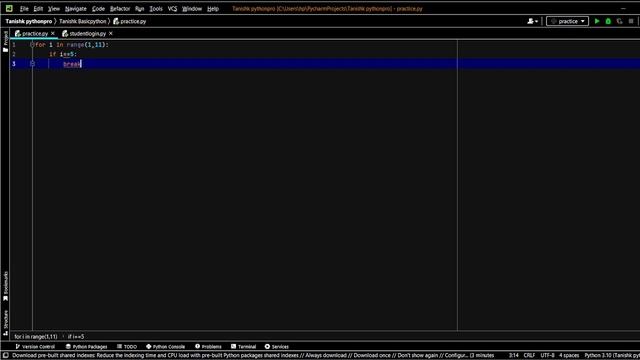
Task: Click the break keyword on line 3
Action: pyautogui.click(x=72, y=64)
